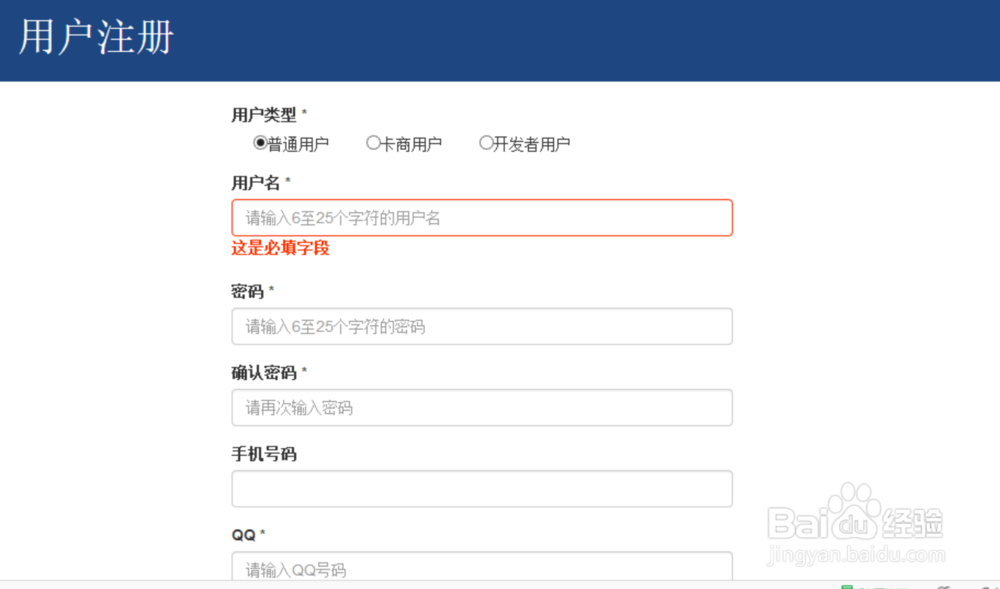This screenshot has width=1000, height=589.
Task: Focus the 用户名 username input field
Action: pos(482,218)
